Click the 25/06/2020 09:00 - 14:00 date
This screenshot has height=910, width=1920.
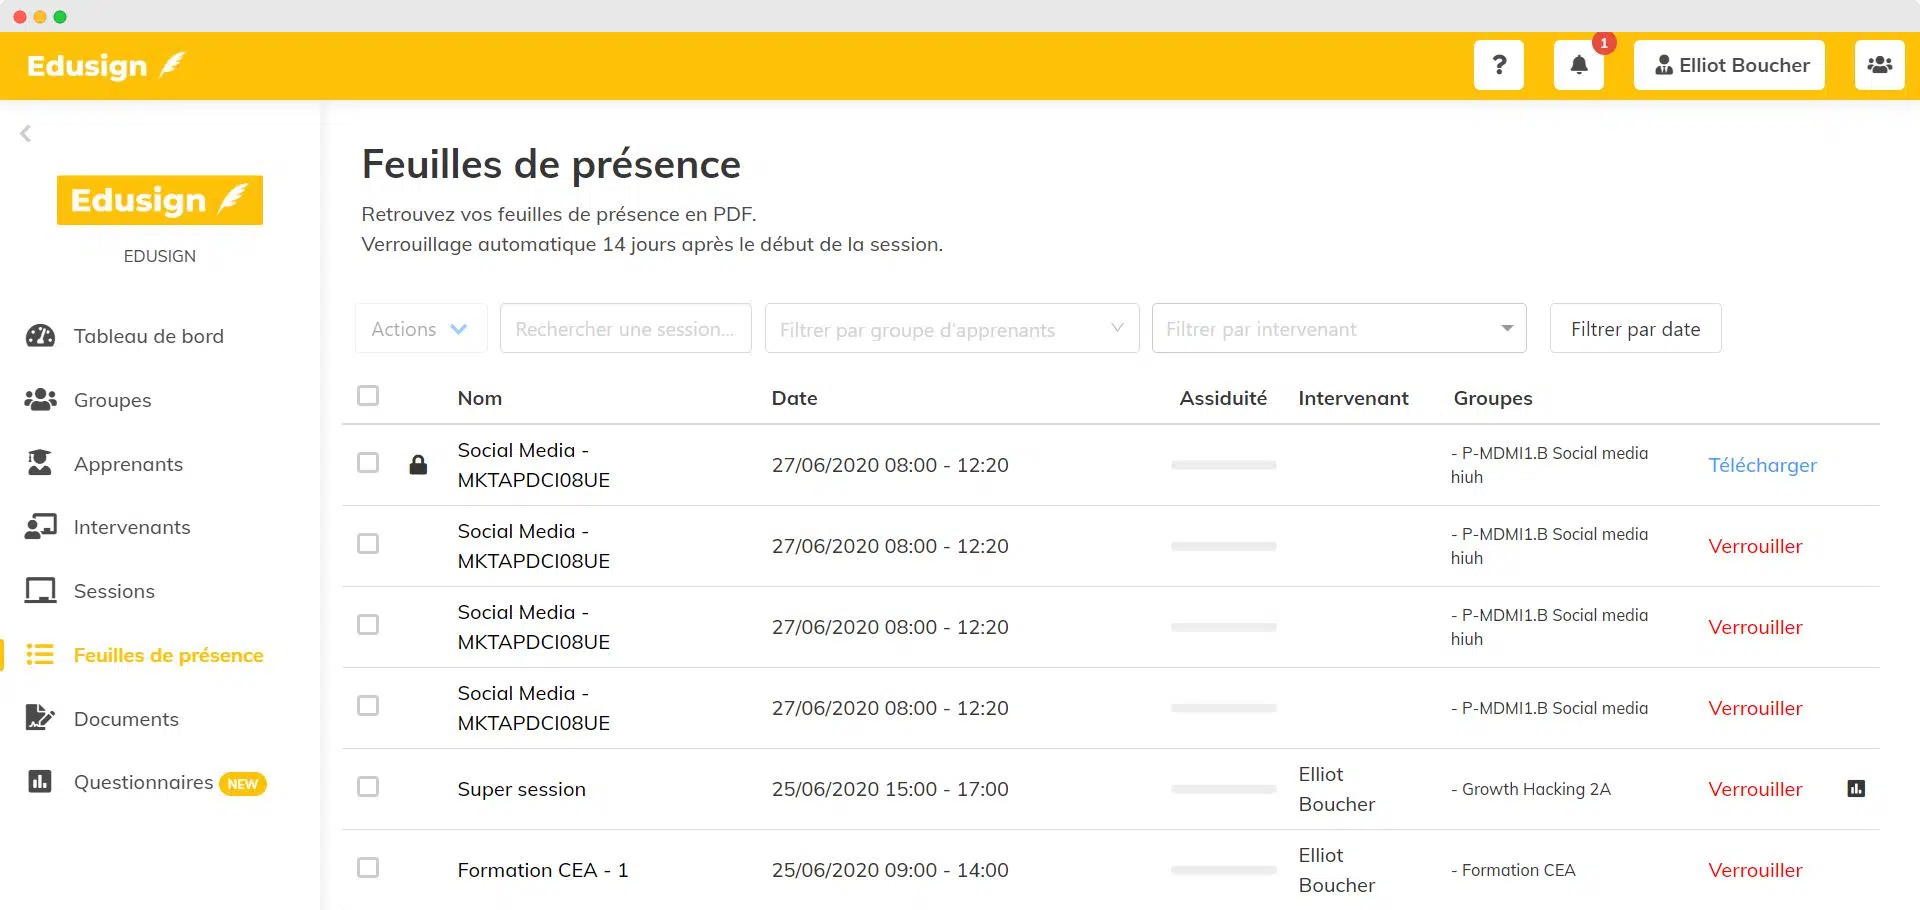pyautogui.click(x=890, y=870)
